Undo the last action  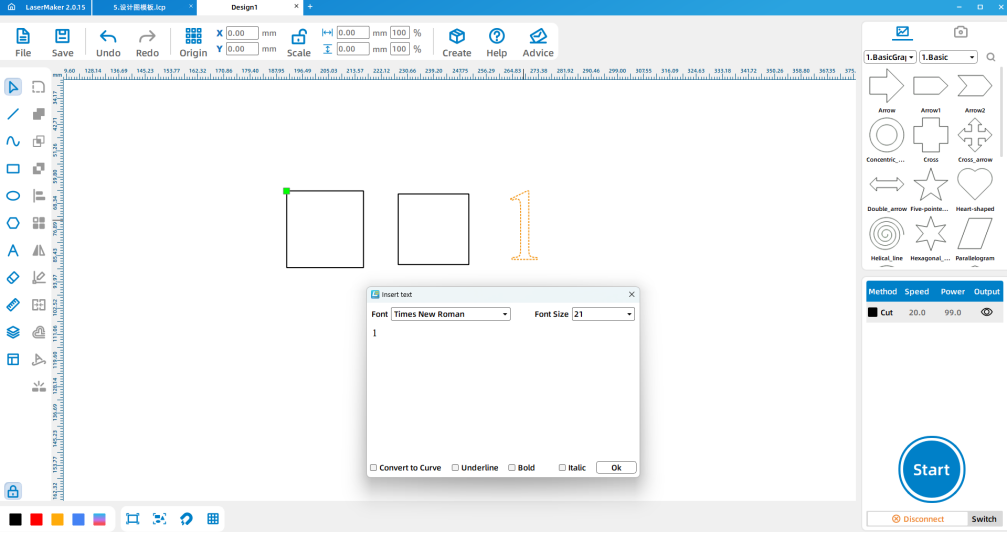108,42
